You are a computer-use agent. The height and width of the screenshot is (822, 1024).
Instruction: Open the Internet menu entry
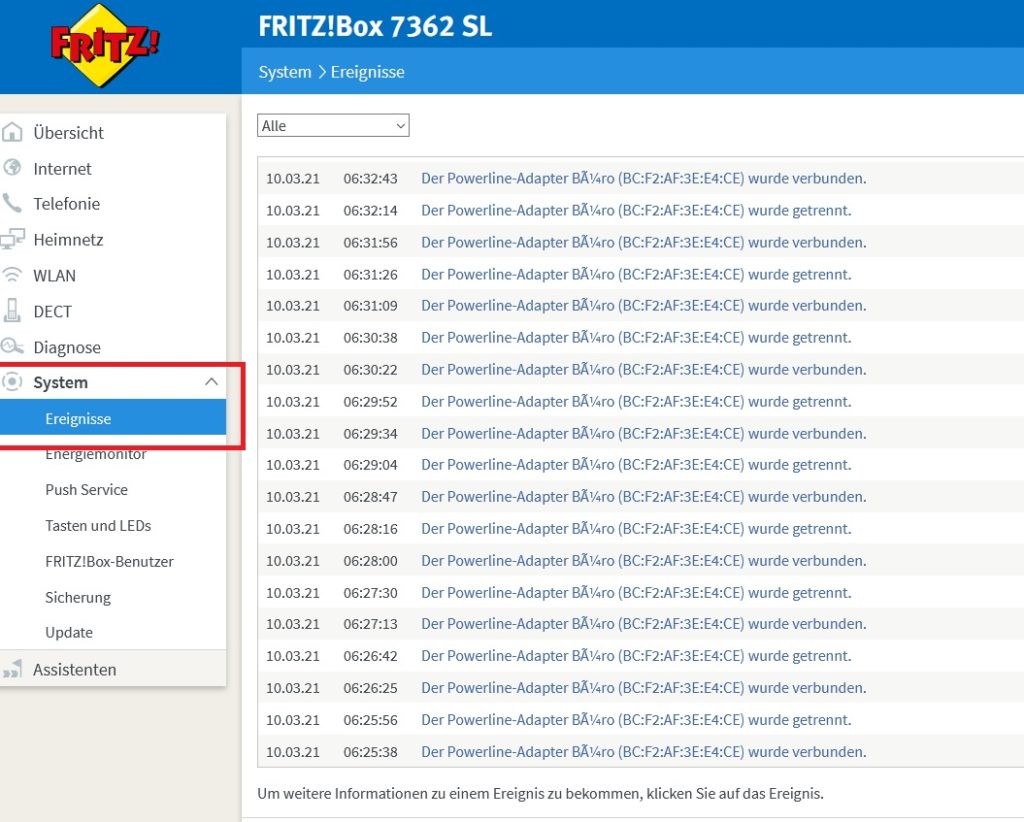pyautogui.click(x=62, y=168)
